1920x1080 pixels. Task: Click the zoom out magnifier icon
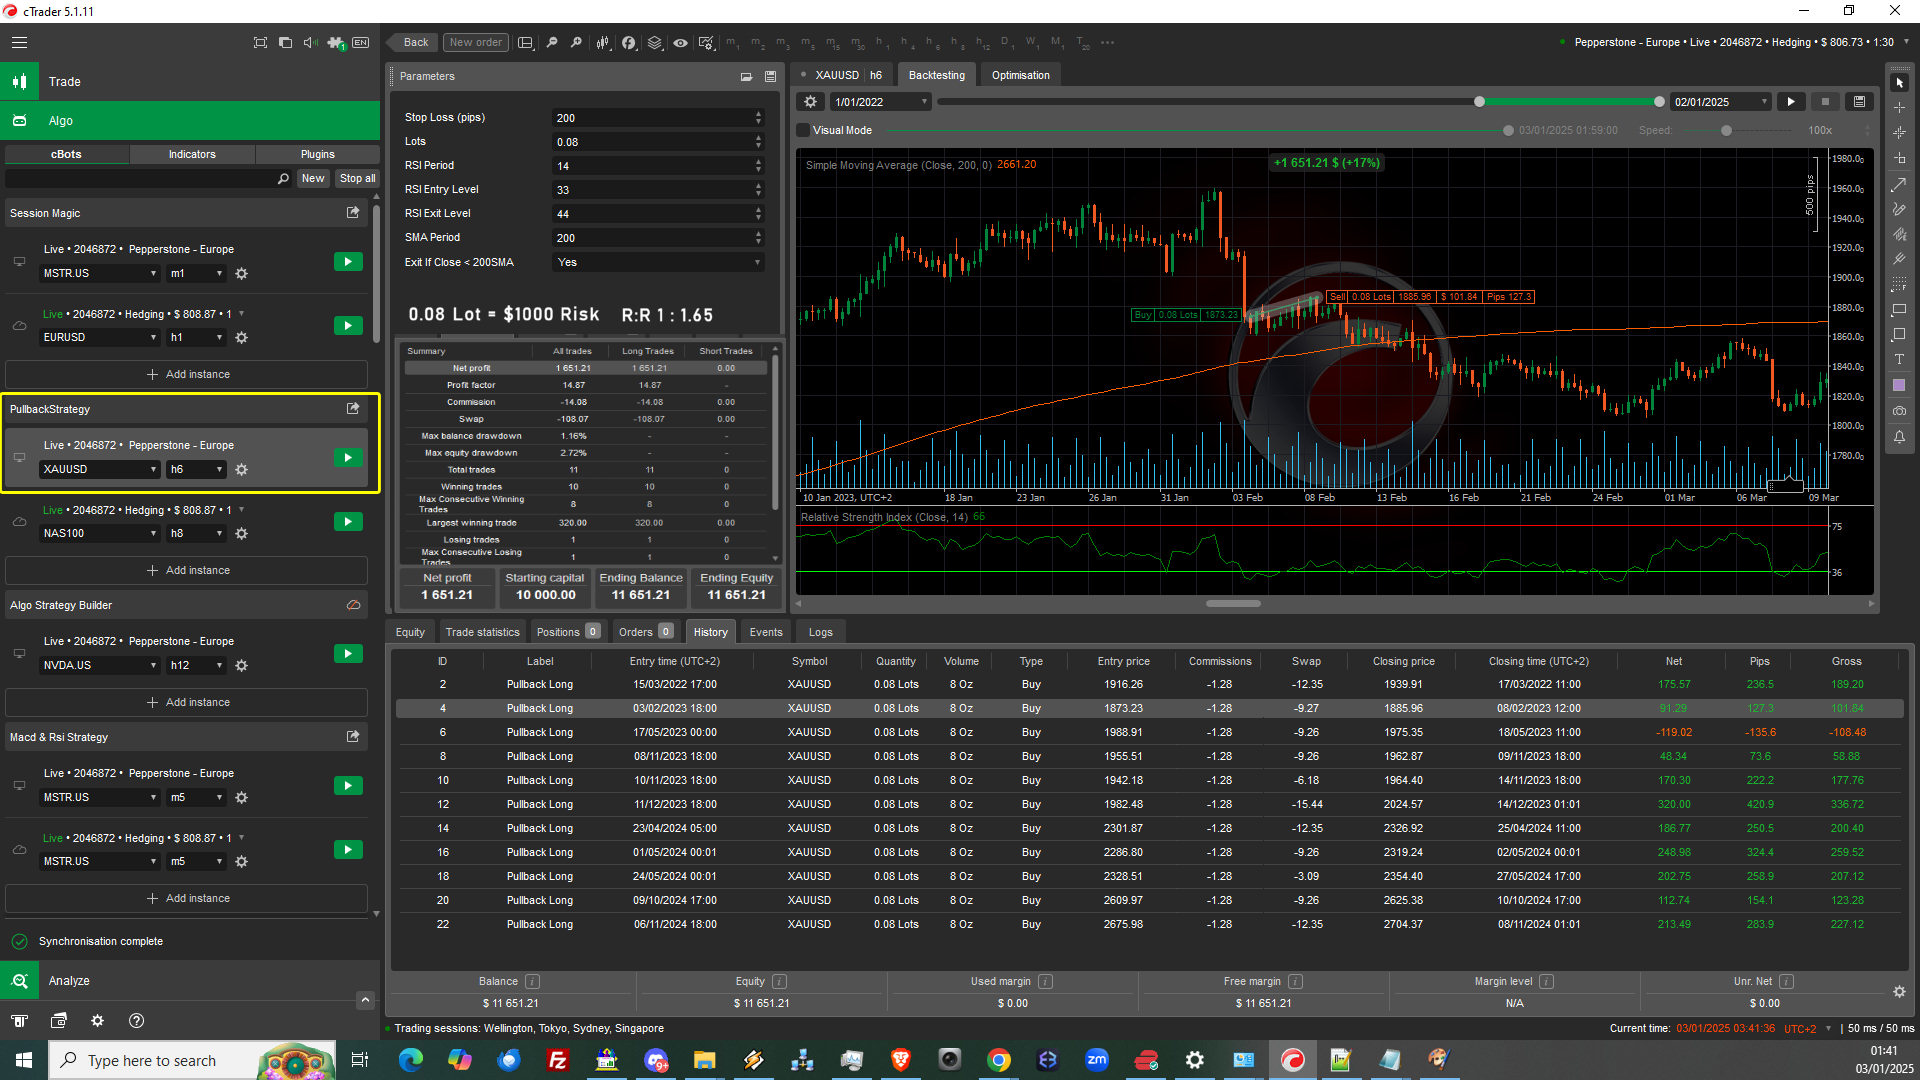coord(552,42)
